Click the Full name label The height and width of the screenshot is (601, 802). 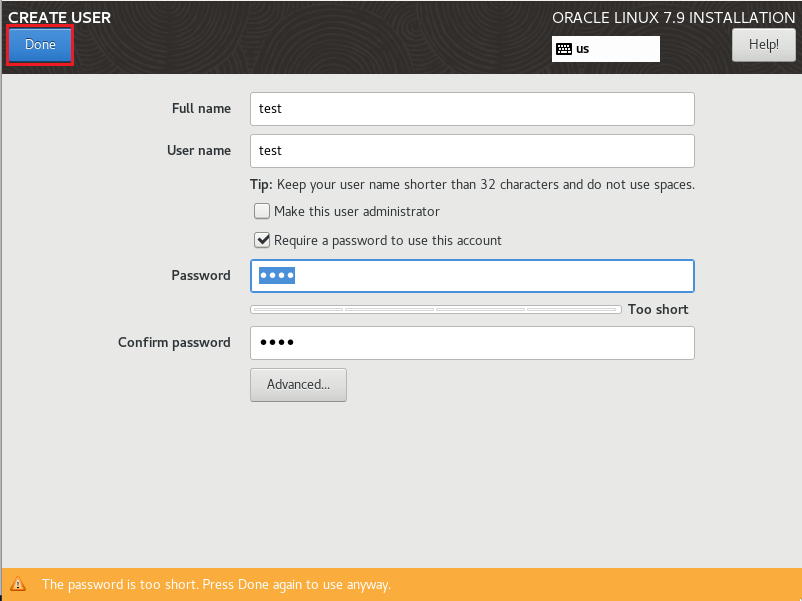[201, 108]
